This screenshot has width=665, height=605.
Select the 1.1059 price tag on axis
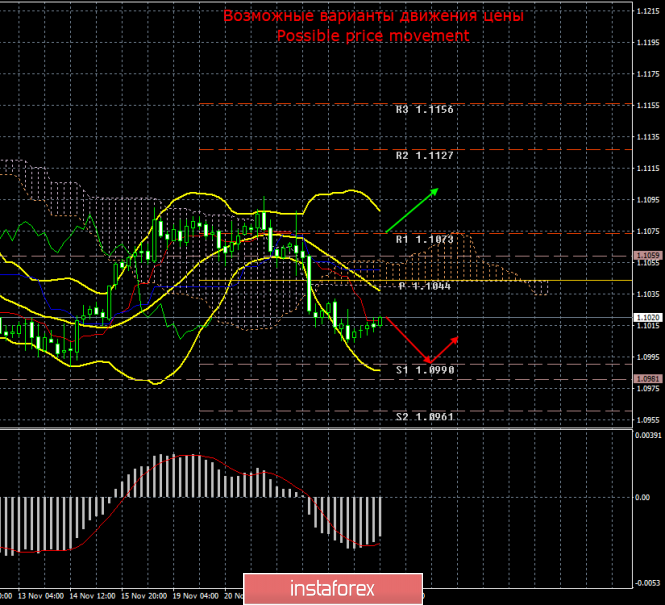pos(648,256)
